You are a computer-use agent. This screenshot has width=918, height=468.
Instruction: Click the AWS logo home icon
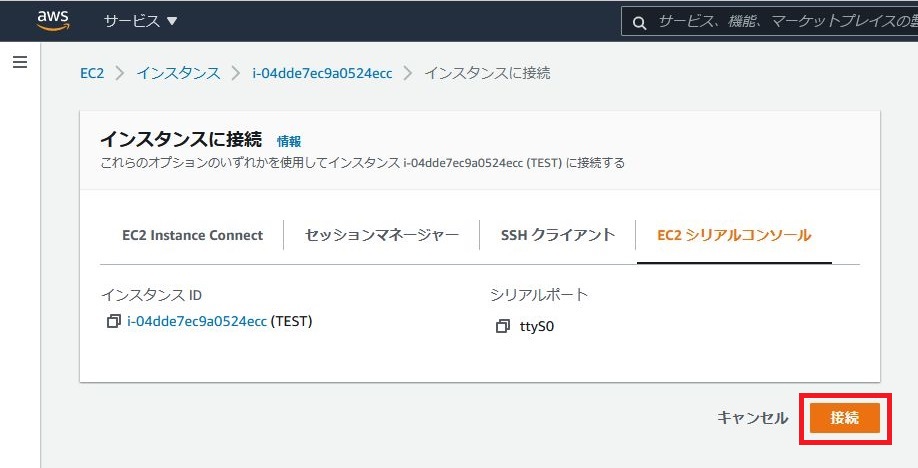point(53,21)
